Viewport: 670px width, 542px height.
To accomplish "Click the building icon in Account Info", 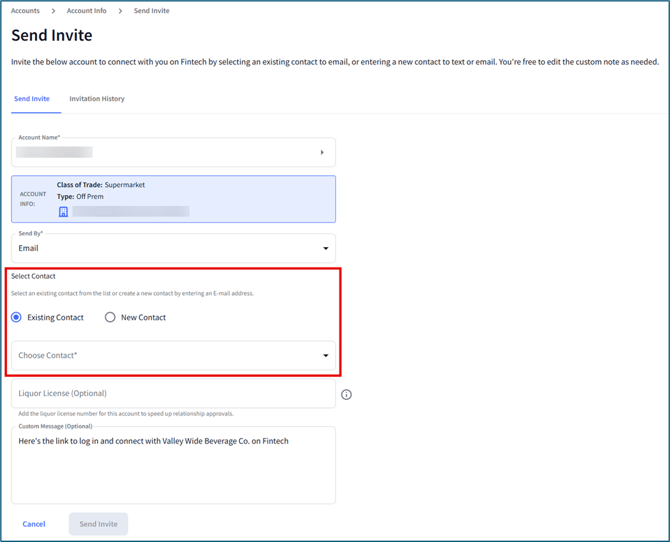I will click(x=63, y=212).
